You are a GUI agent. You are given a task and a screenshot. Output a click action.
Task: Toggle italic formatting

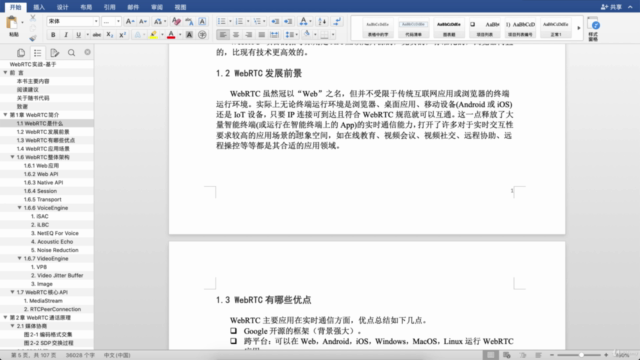[x=66, y=35]
